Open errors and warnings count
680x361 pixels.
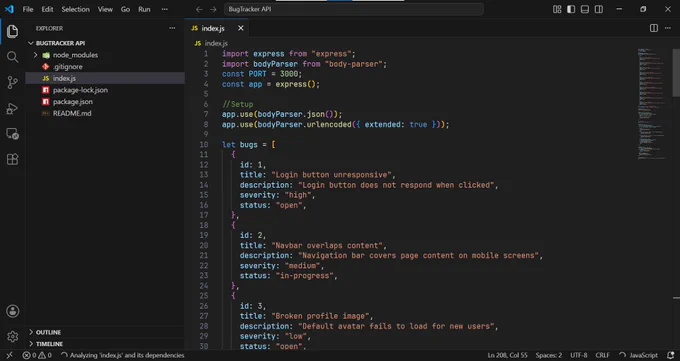(37, 355)
